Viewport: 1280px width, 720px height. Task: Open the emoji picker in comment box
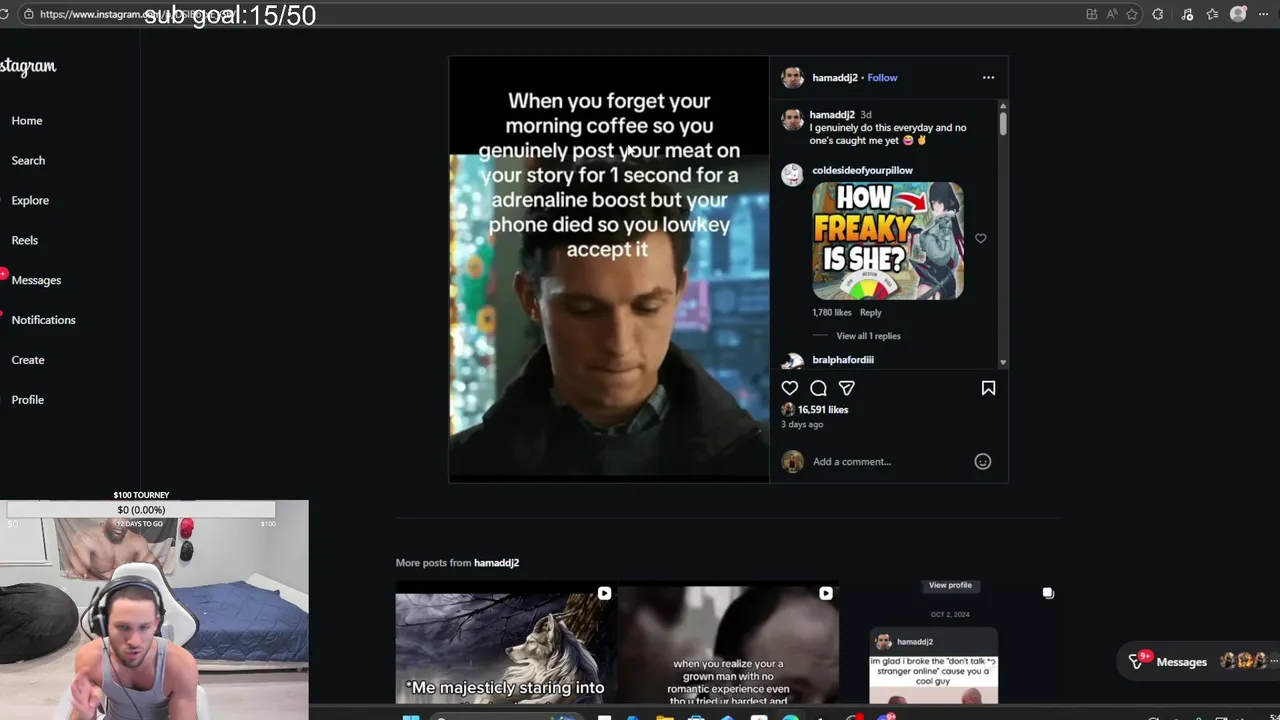(983, 461)
